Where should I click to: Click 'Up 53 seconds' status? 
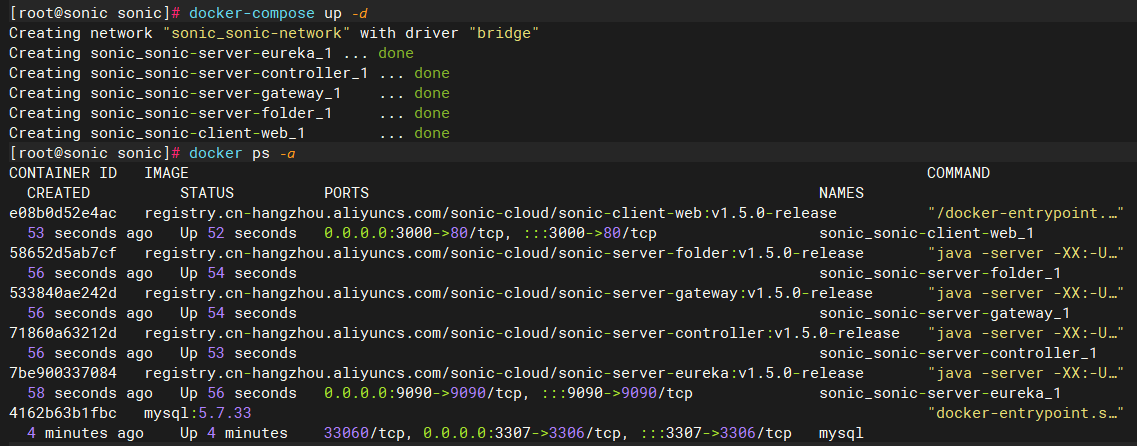pyautogui.click(x=239, y=353)
